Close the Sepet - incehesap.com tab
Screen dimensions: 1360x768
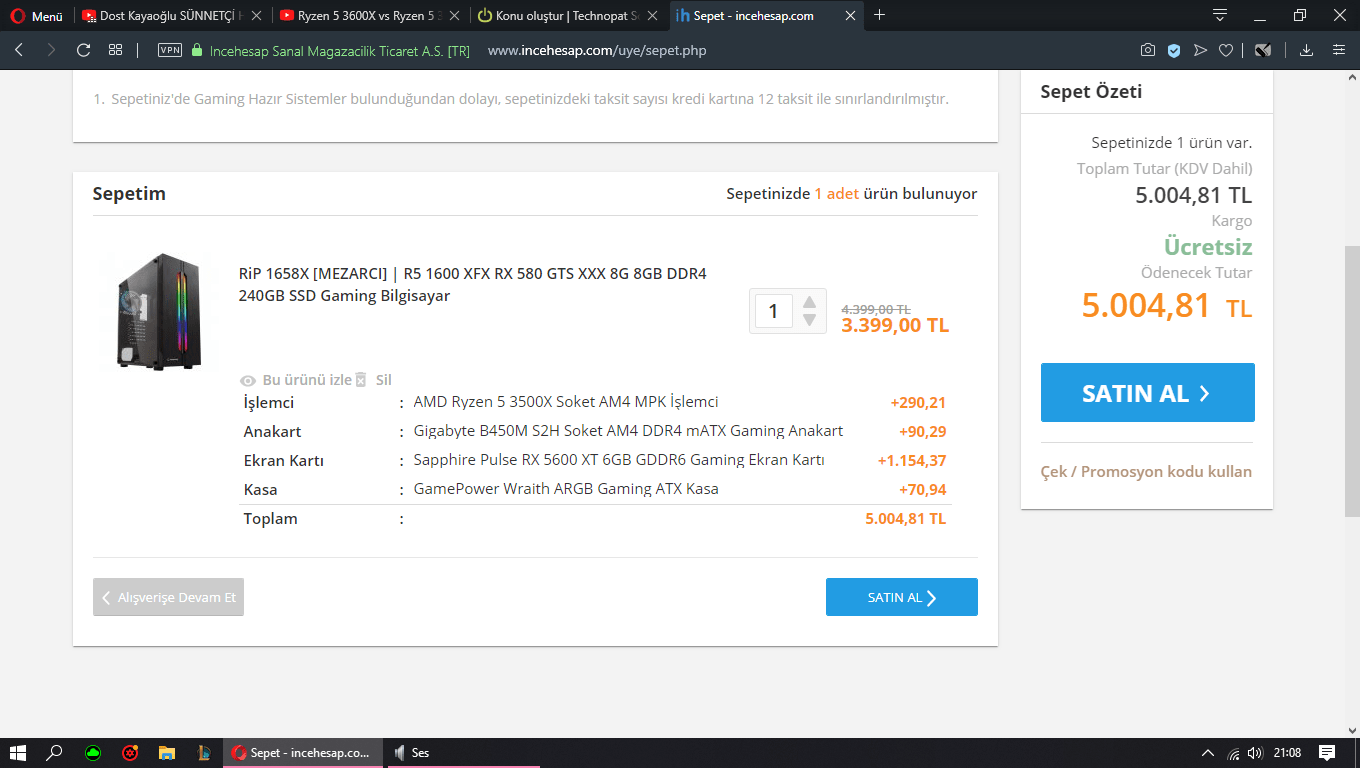[x=851, y=16]
